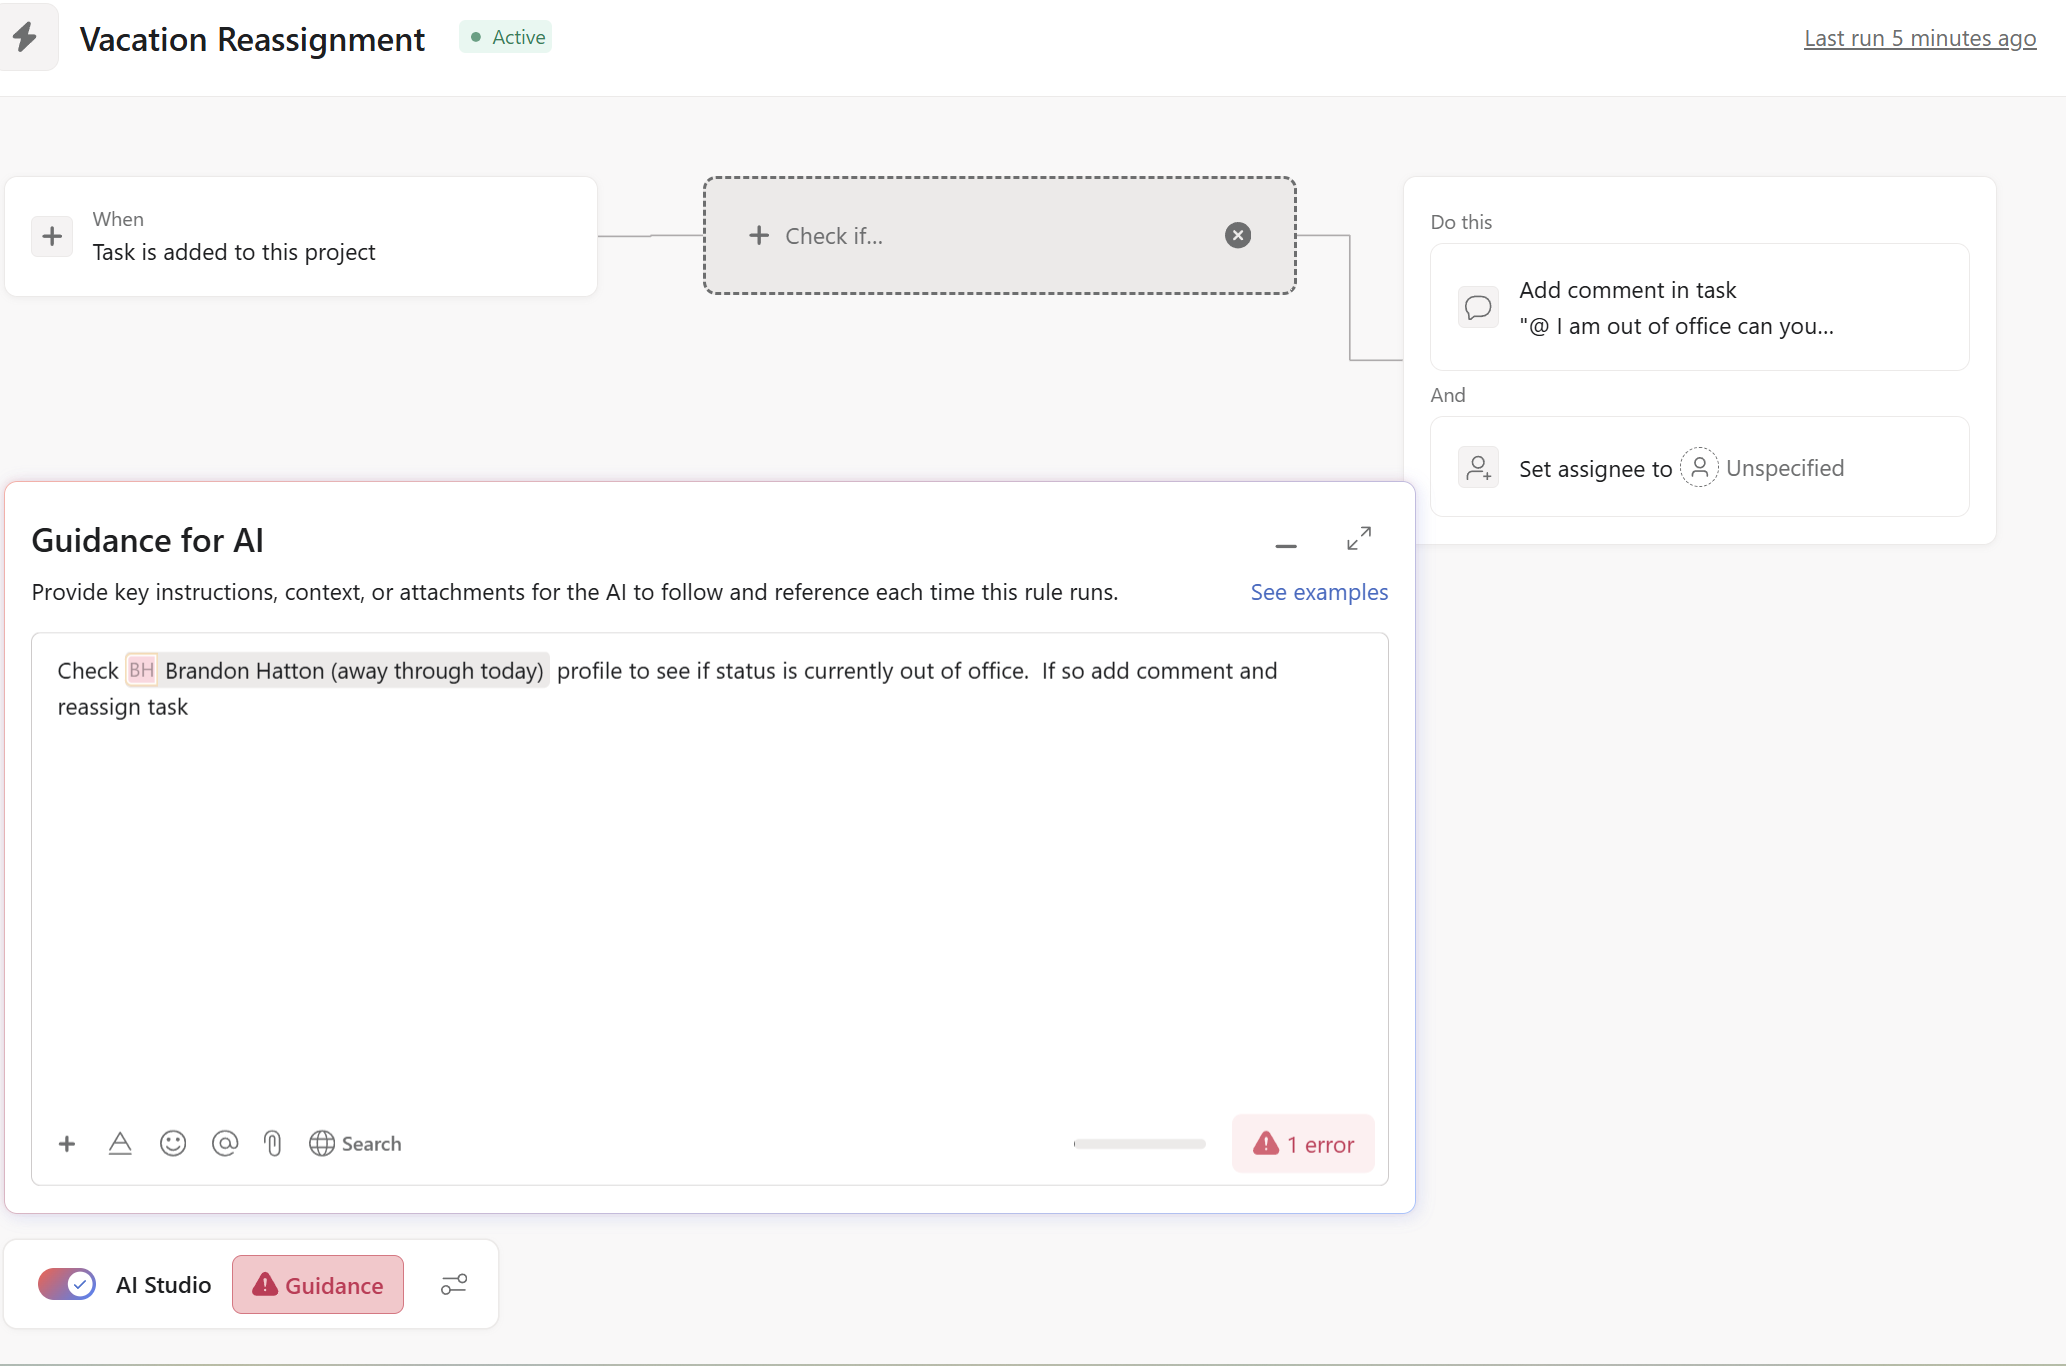The height and width of the screenshot is (1366, 2066).
Task: Add a Check if condition
Action: click(x=817, y=236)
